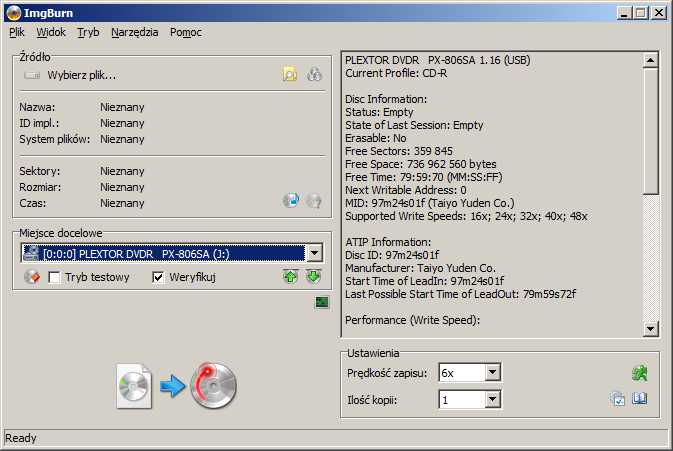673x451 pixels.
Task: Click the drive icon in destination combo box
Action: click(x=31, y=253)
